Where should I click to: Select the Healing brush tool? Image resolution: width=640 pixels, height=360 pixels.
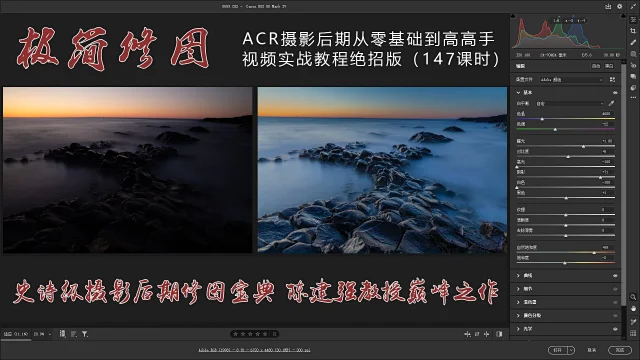pyautogui.click(x=633, y=42)
